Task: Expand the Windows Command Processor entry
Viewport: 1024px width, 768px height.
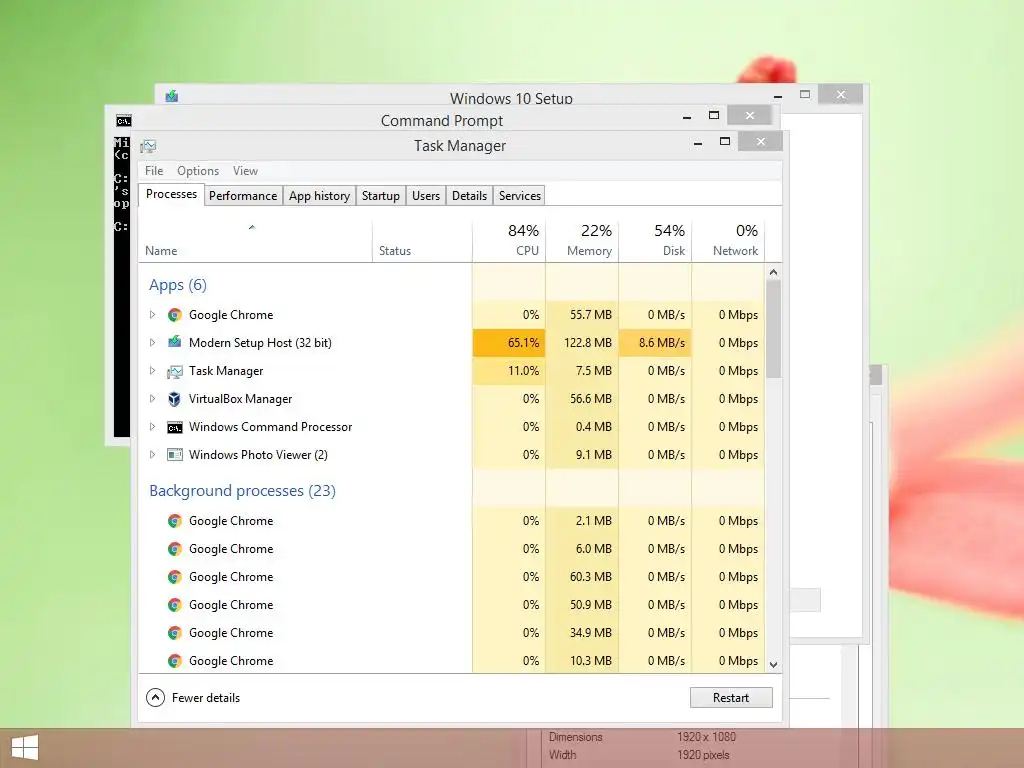Action: 152,426
